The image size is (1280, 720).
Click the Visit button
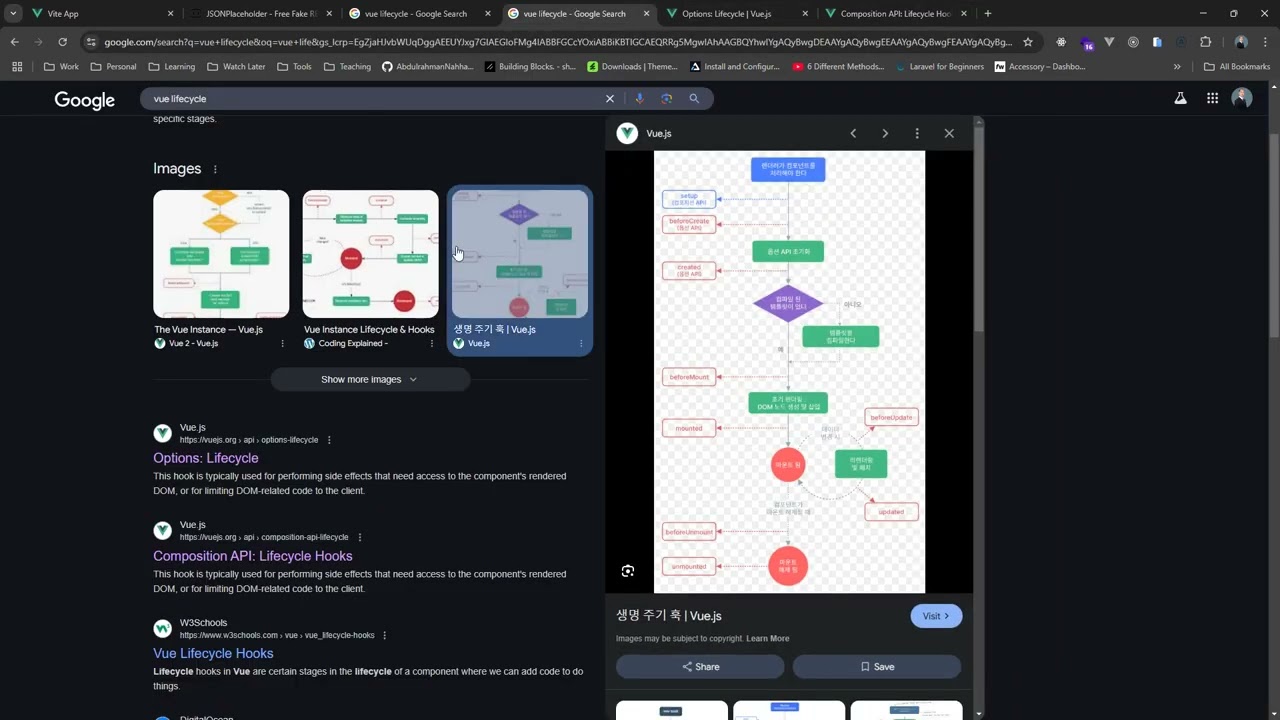tap(936, 616)
